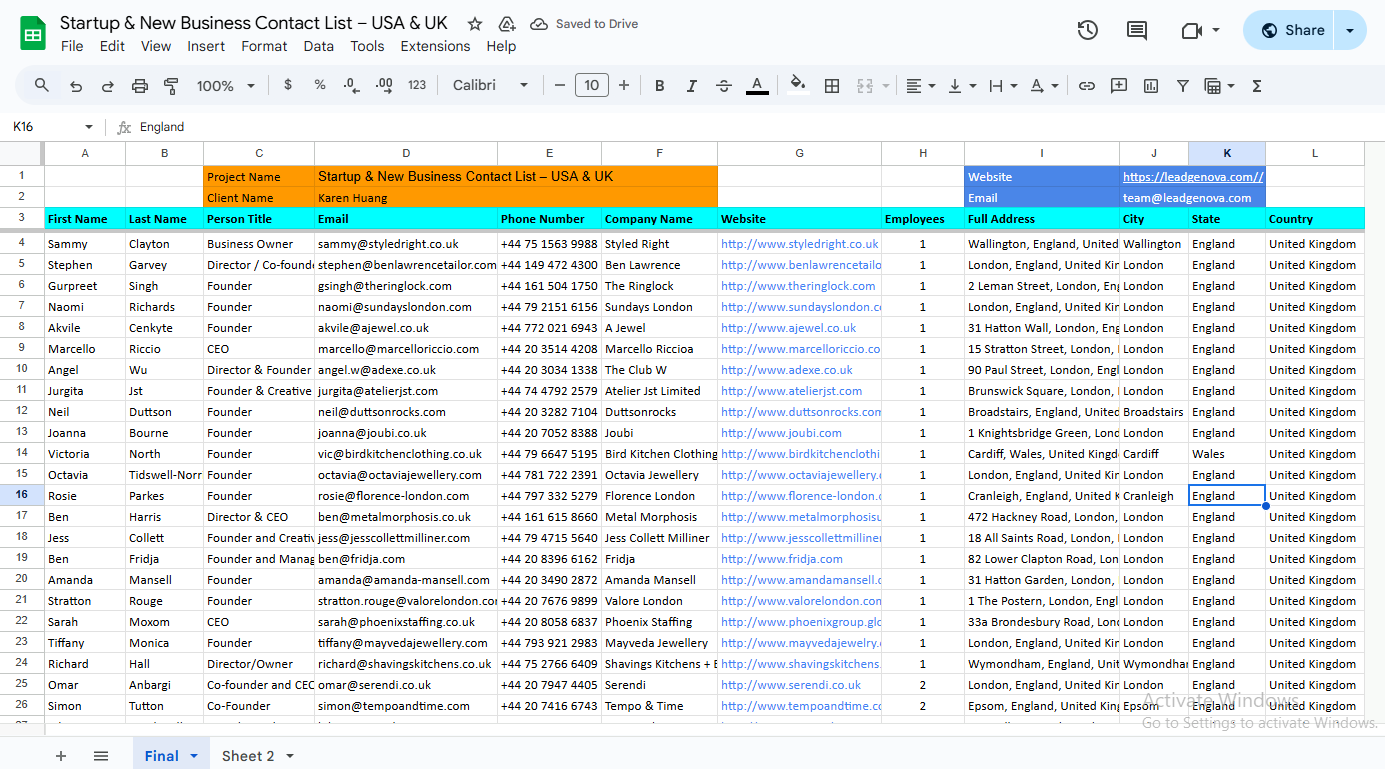Toggle italic formatting
Viewport: 1385px width, 769px height.
(691, 86)
